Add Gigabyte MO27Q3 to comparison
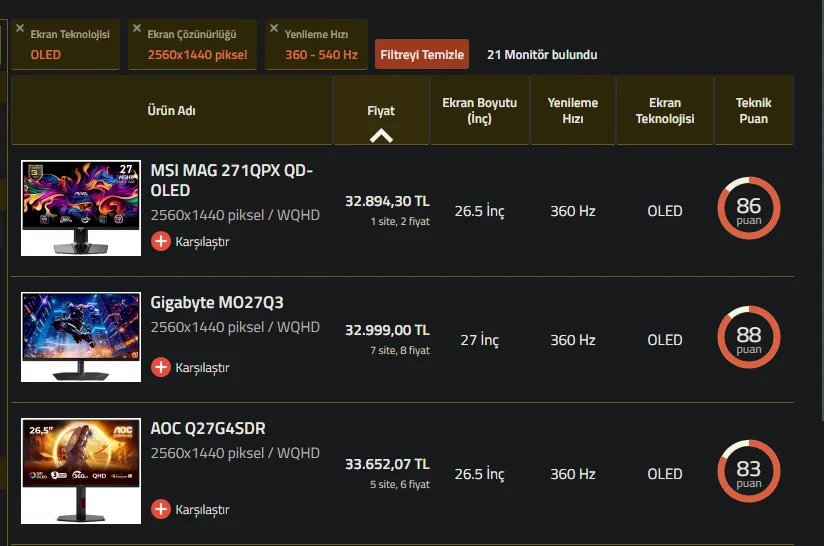The image size is (824, 546). point(190,367)
